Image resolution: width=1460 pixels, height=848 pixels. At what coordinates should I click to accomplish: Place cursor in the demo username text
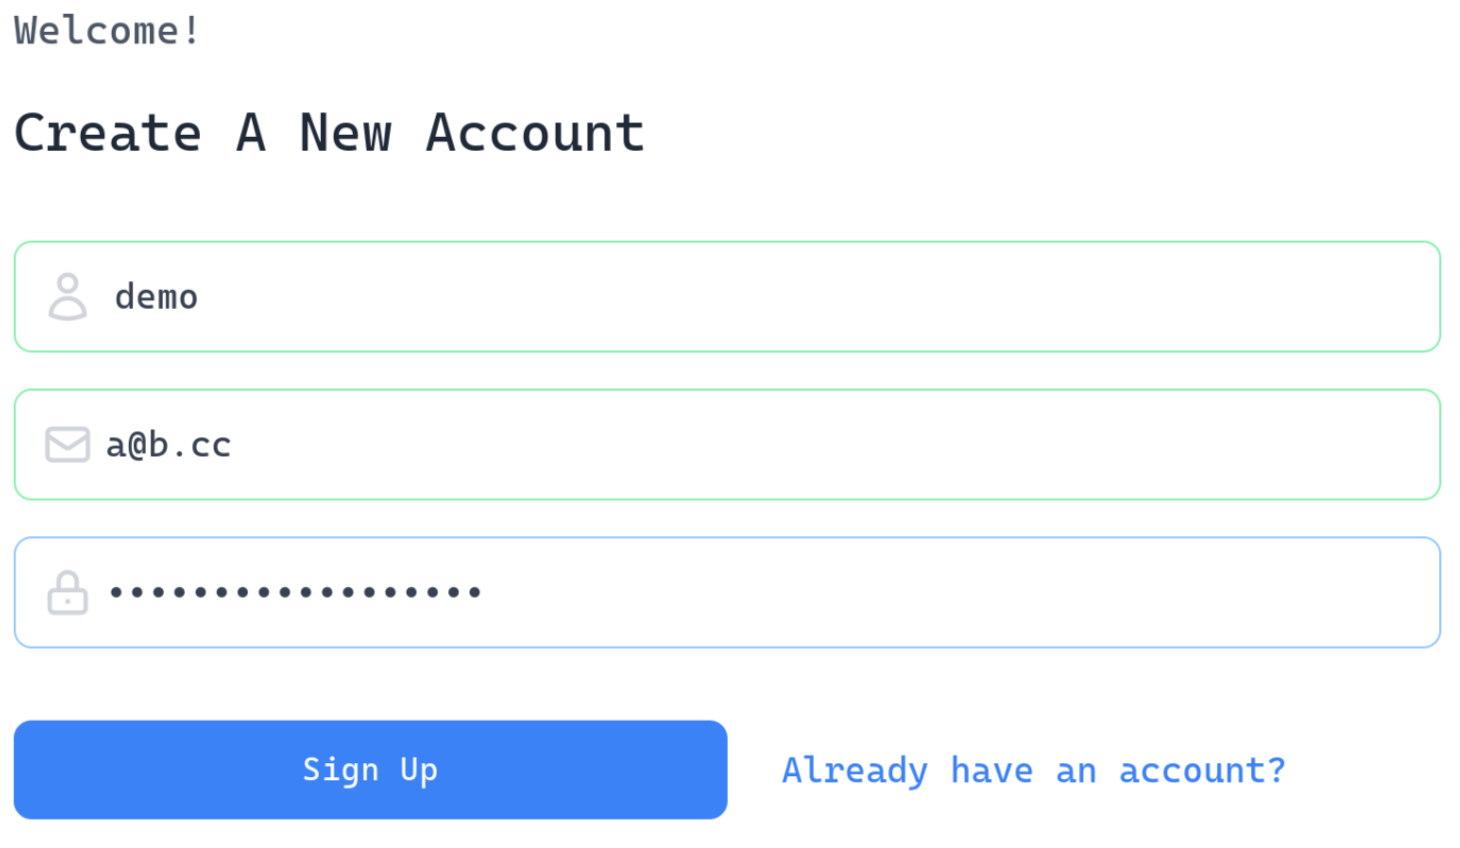tap(156, 297)
